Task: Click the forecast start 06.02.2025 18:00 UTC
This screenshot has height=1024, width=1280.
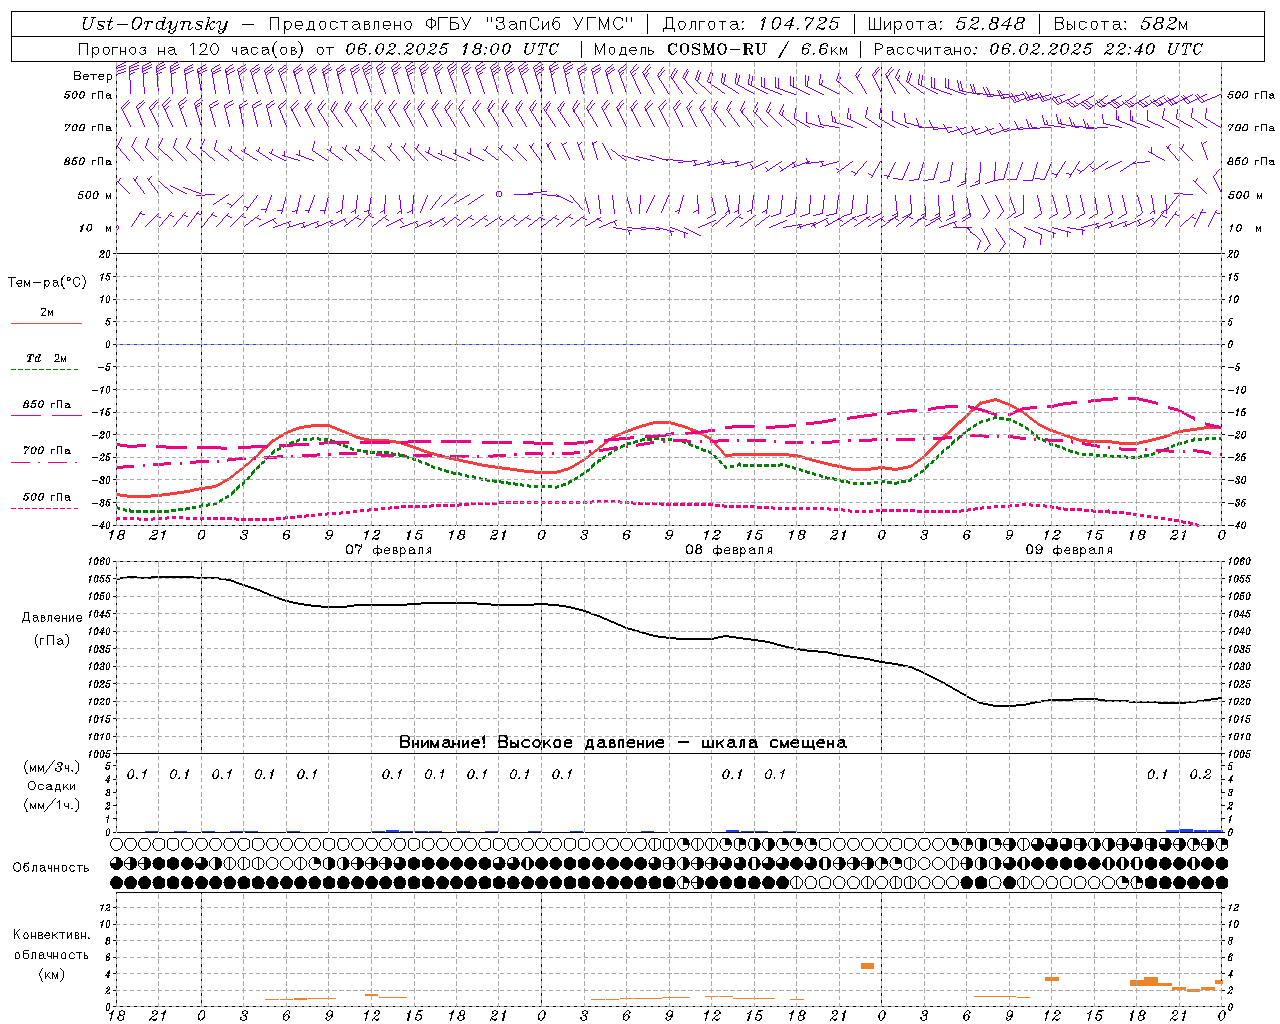Action: point(452,49)
